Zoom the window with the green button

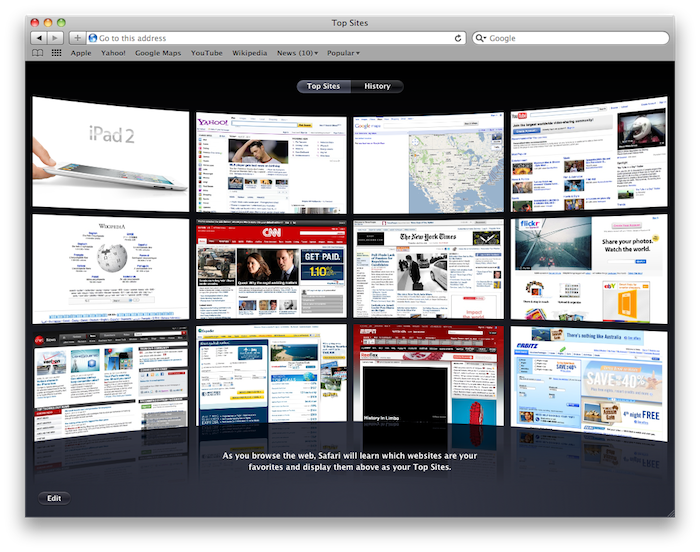click(61, 22)
